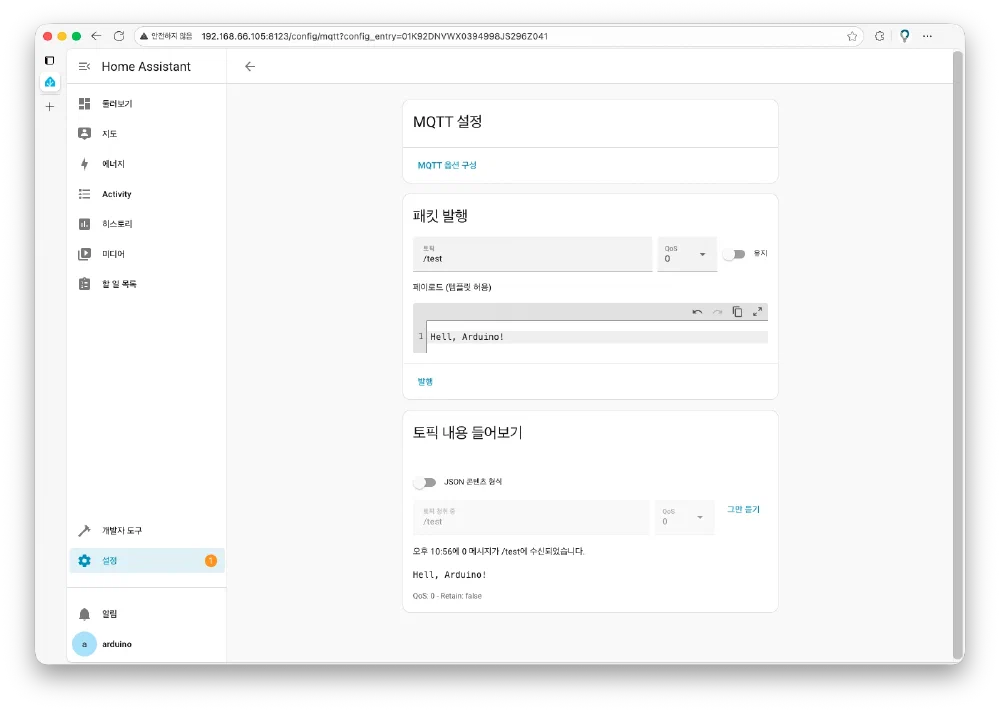Open the QoS dropdown in 패킷 발행 section
Screen dimensions: 1000x711
click(x=686, y=253)
